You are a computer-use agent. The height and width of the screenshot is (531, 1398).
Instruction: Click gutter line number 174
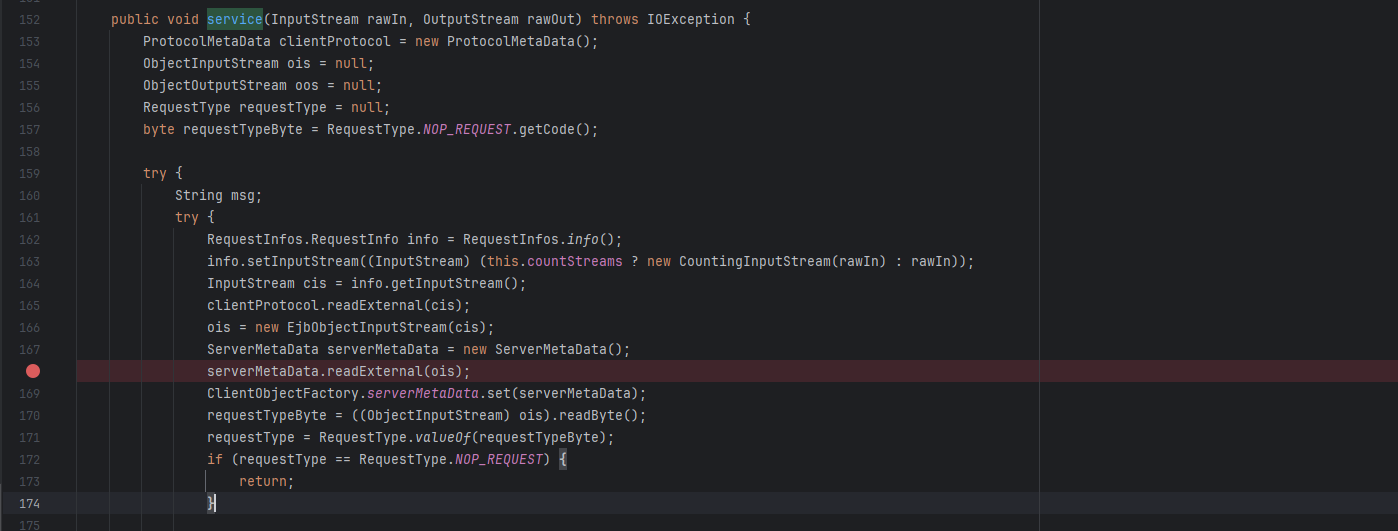click(x=30, y=504)
